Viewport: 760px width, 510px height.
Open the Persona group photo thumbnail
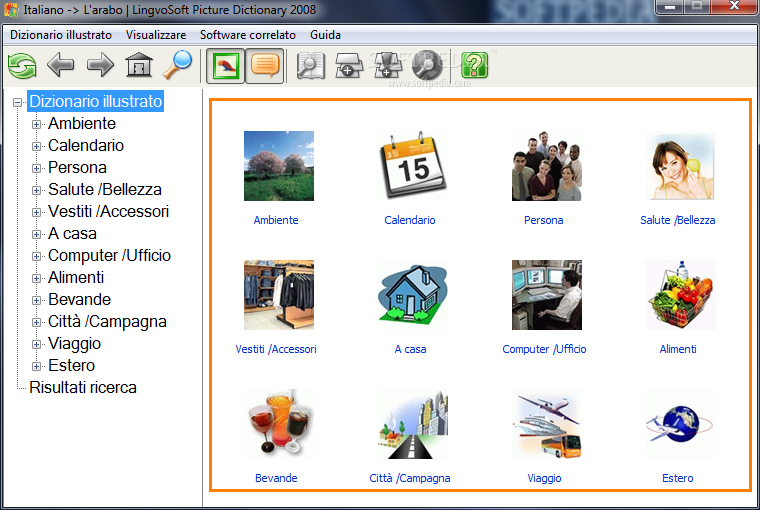[547, 166]
